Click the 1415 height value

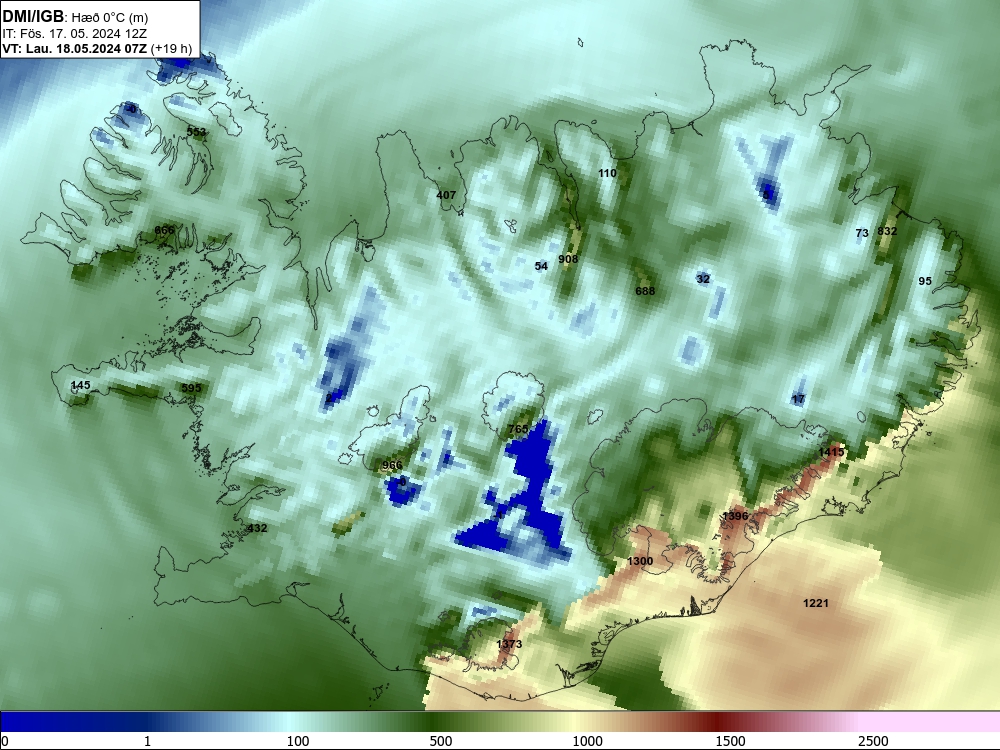pos(831,452)
